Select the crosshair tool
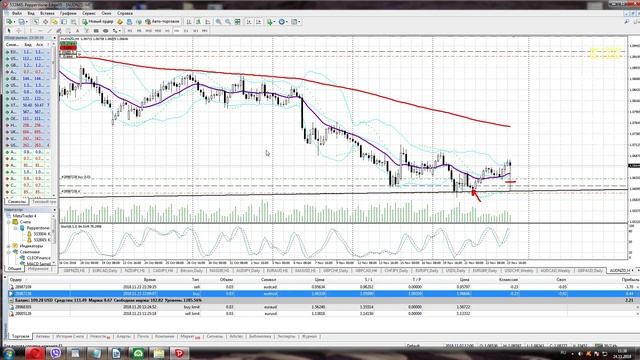 click(x=19, y=31)
